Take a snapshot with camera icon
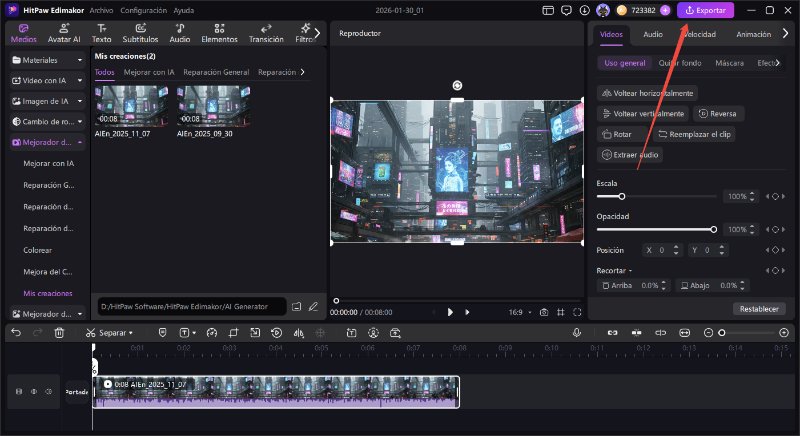Viewport: 800px width, 436px height. (x=544, y=312)
